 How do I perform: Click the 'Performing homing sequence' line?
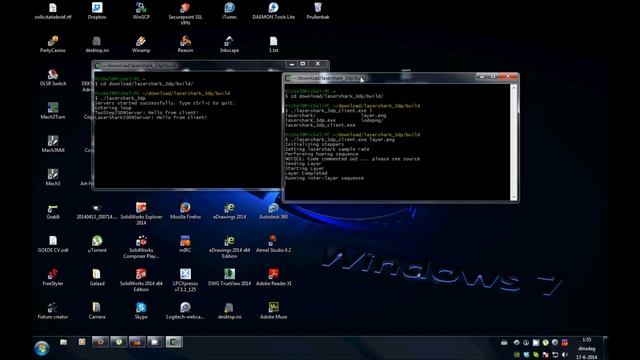click(321, 154)
